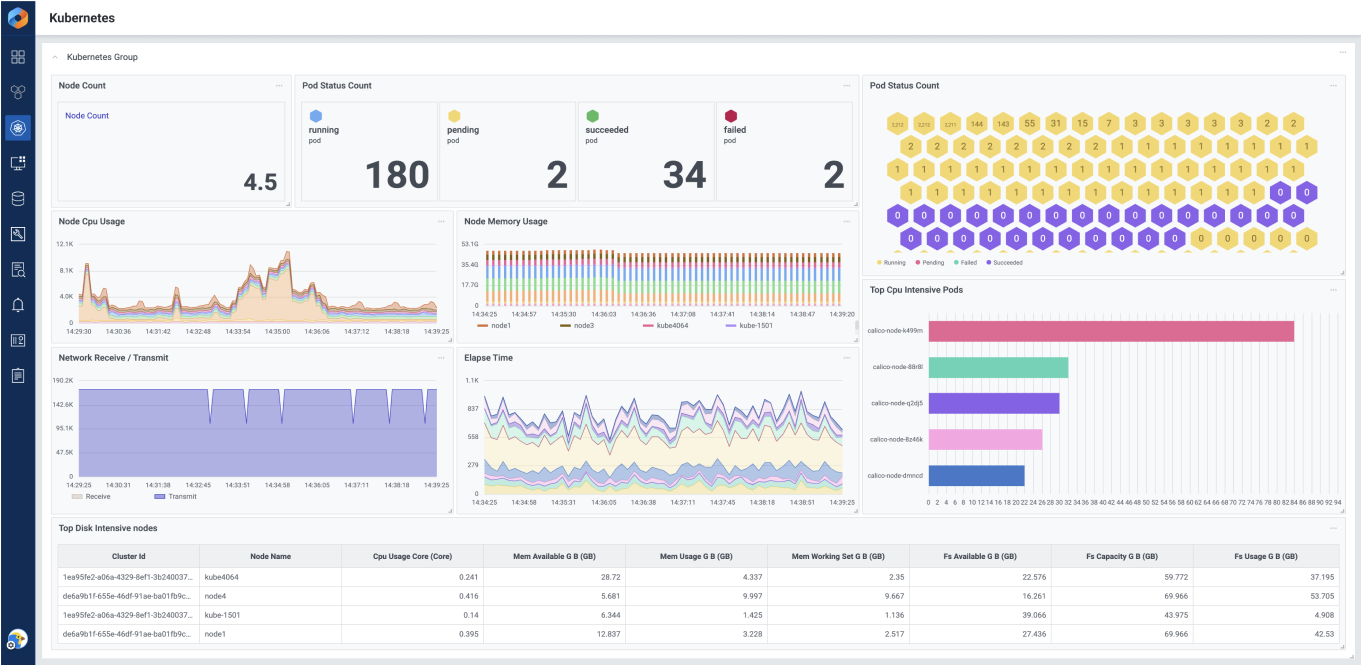The image size is (1361, 665).
Task: Click the Node Count link in panel
Action: [87, 116]
